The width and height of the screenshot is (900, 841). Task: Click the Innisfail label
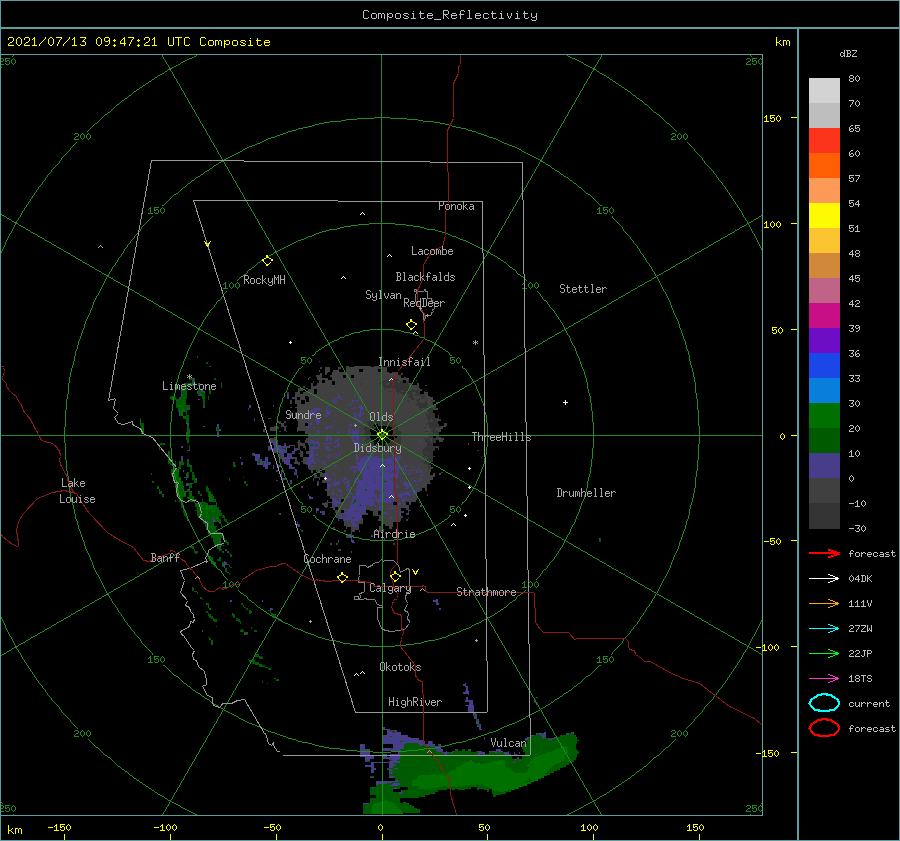coord(404,362)
